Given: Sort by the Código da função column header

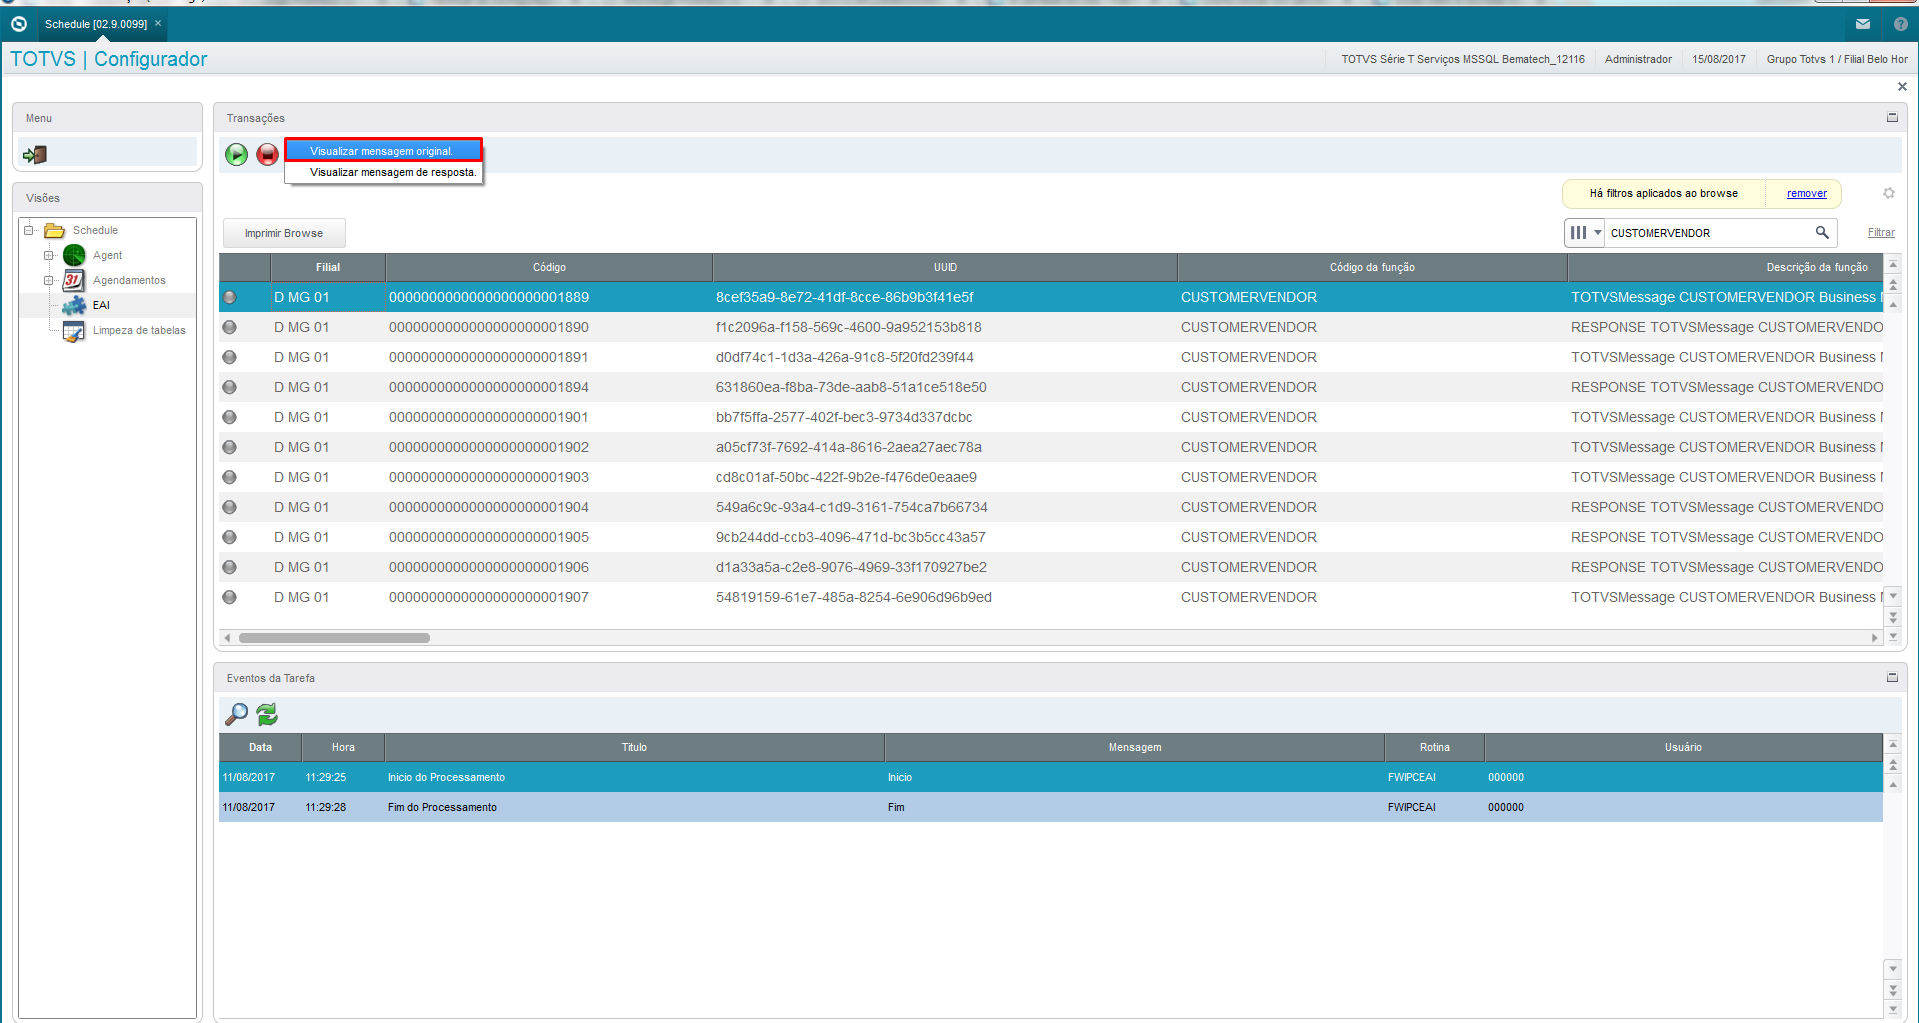Looking at the screenshot, I should (x=1372, y=267).
